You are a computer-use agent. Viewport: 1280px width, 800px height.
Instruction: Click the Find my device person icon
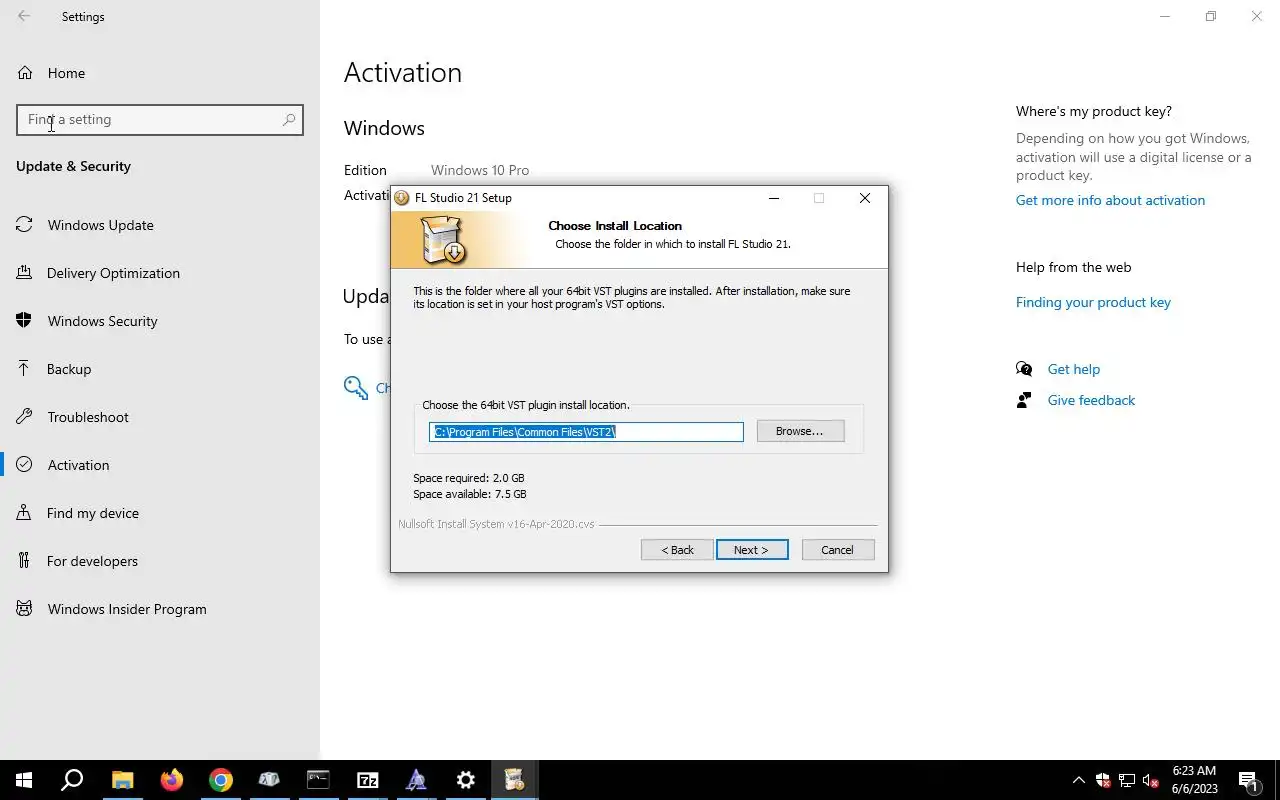pyautogui.click(x=24, y=513)
